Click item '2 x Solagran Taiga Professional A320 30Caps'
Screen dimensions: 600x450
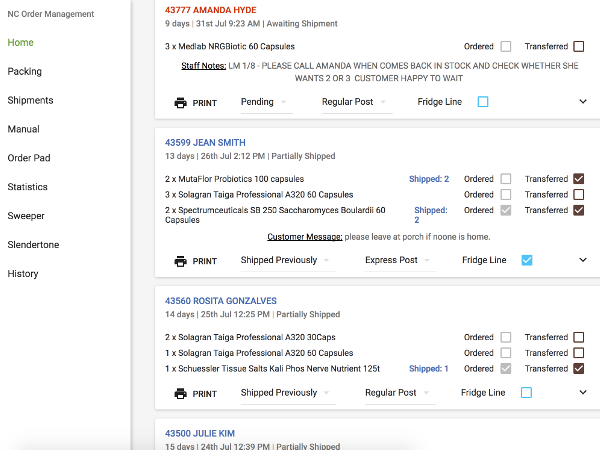pyautogui.click(x=250, y=337)
